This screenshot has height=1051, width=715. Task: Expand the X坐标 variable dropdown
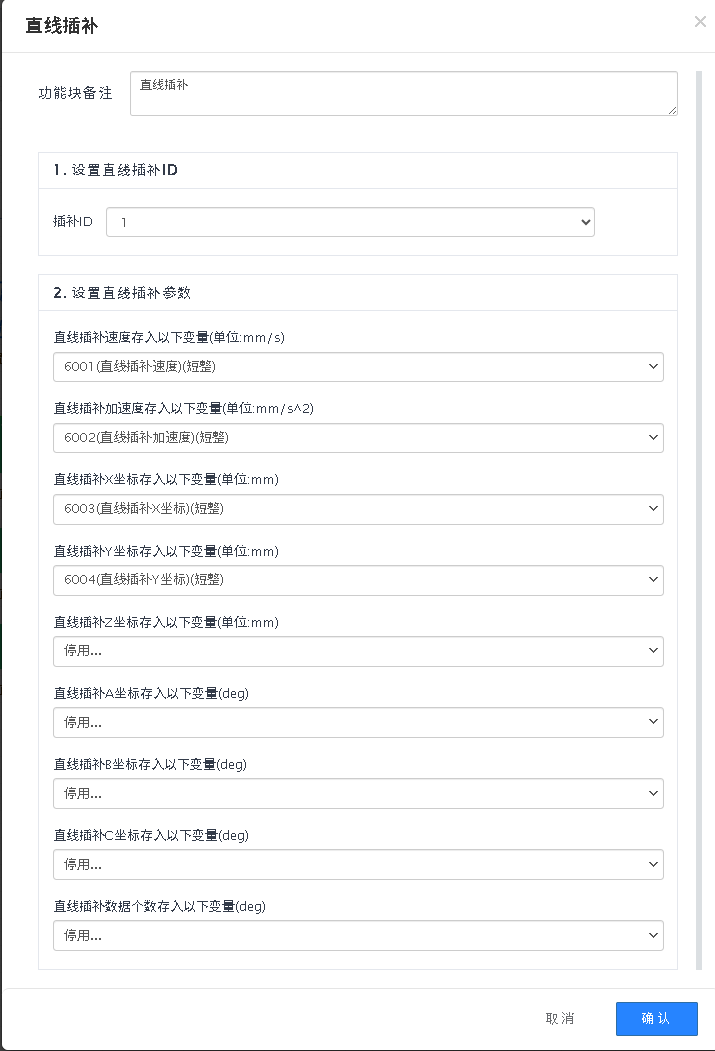[358, 509]
